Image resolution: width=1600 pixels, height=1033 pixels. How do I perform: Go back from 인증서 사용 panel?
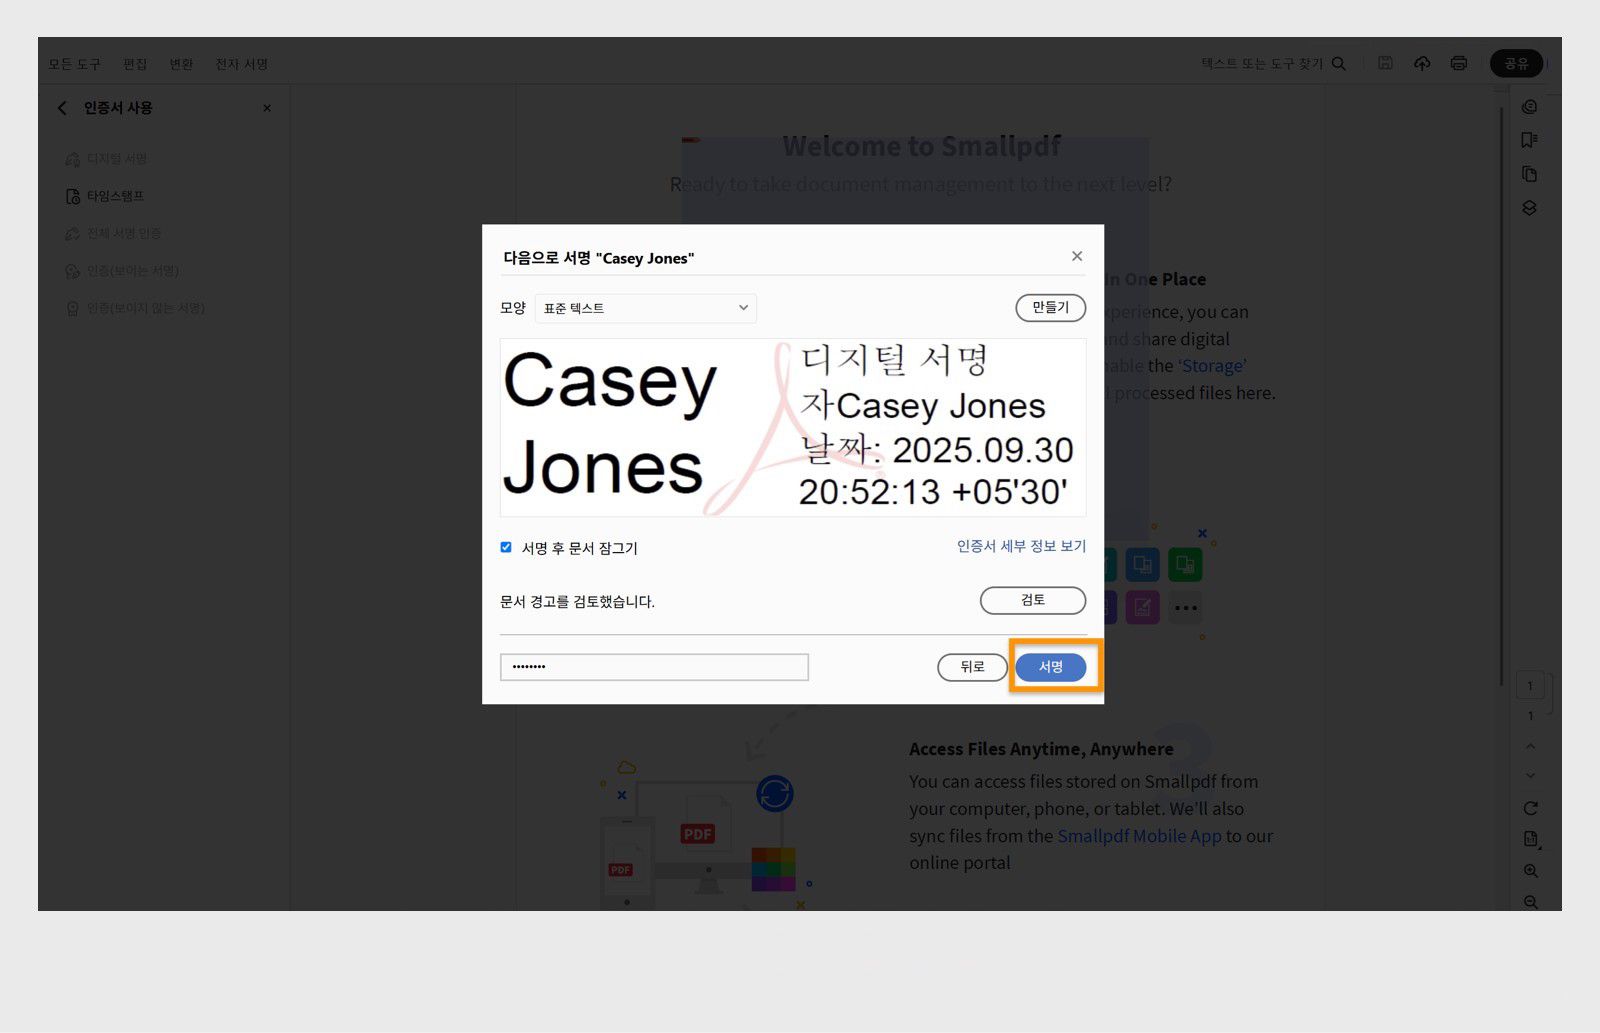(x=62, y=108)
